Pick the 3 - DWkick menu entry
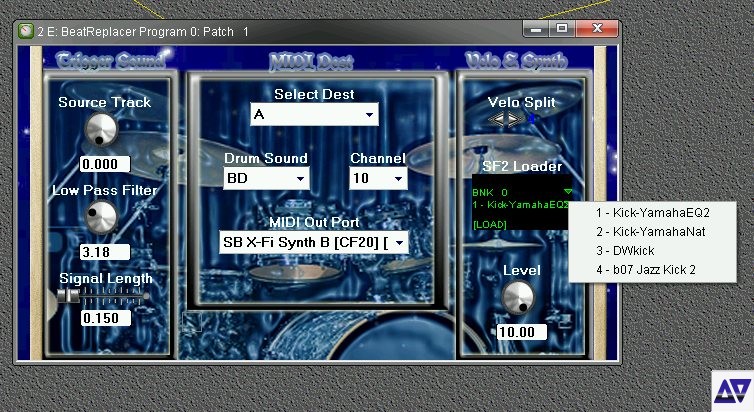 651,251
